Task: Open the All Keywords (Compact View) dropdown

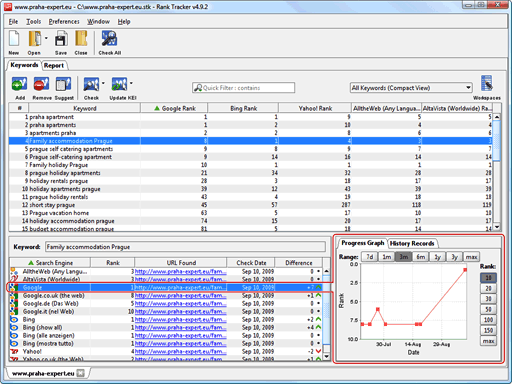Action: pyautogui.click(x=411, y=88)
